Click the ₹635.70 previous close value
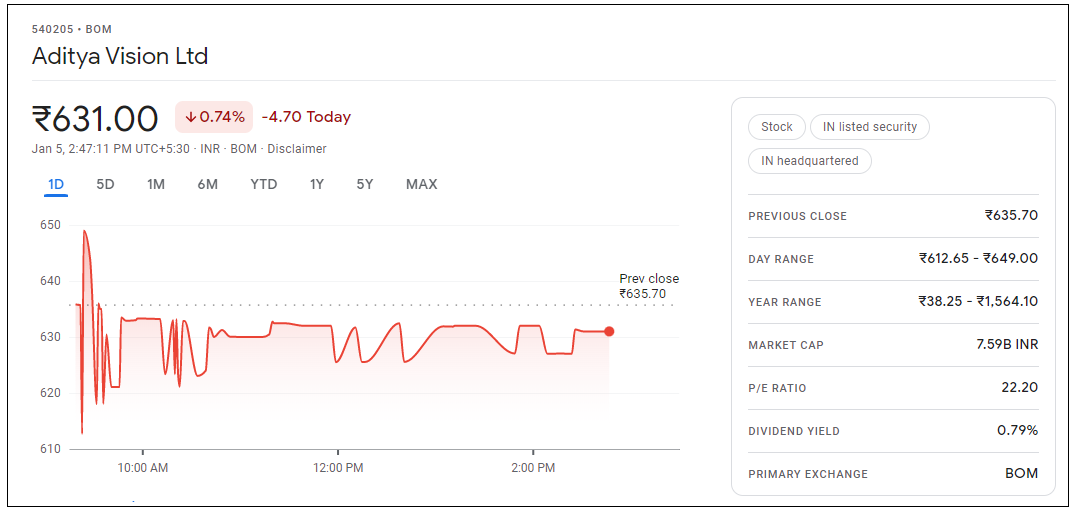The height and width of the screenshot is (511, 1075). (1011, 215)
